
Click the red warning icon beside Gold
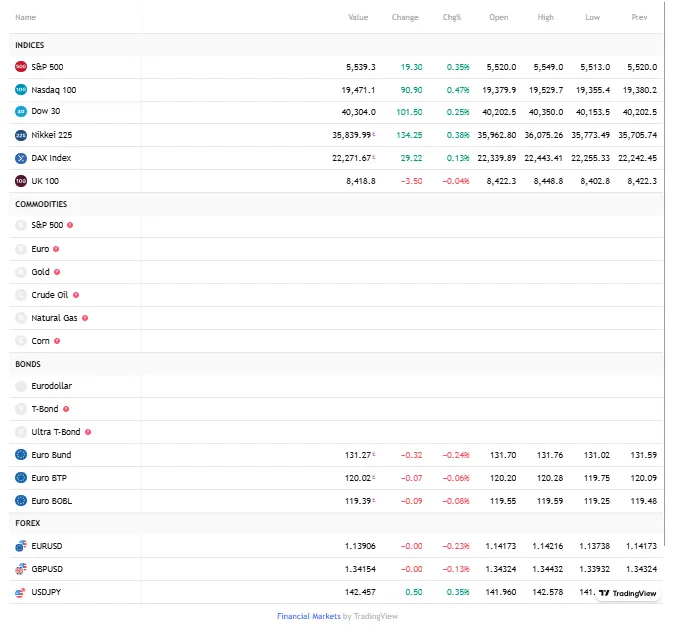57,272
